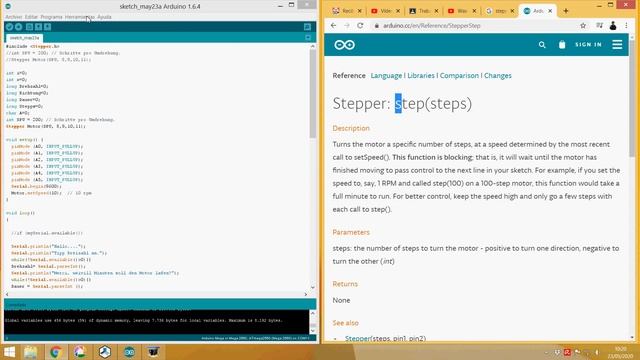Open the Editar menu

31,17
